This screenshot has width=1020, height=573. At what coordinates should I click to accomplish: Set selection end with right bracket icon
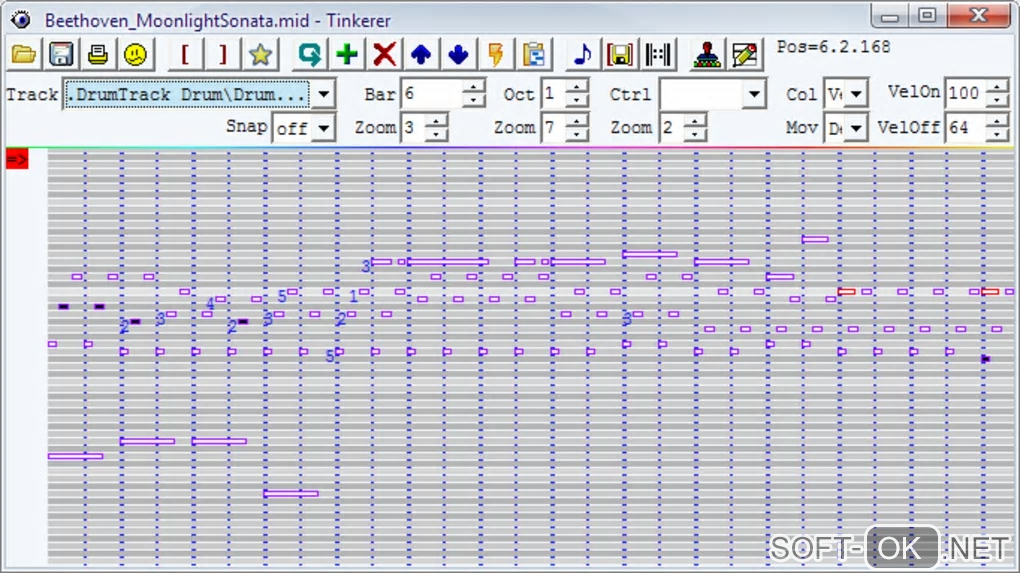(x=222, y=55)
